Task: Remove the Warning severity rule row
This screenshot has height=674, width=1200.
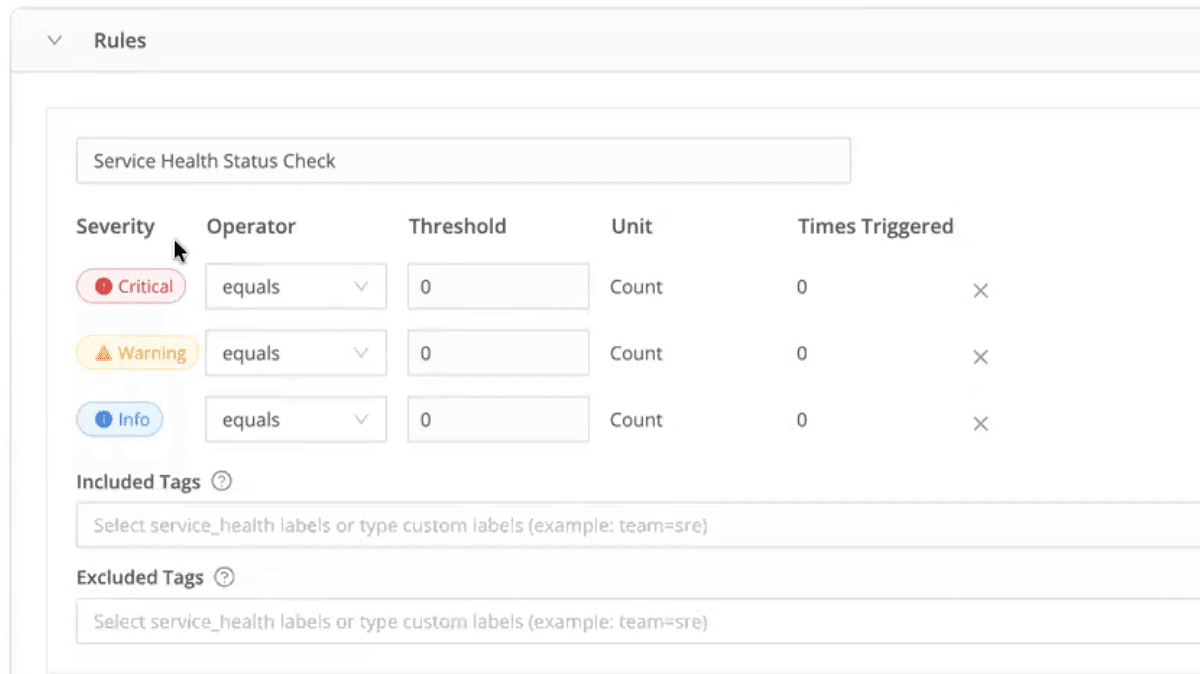Action: coord(981,357)
